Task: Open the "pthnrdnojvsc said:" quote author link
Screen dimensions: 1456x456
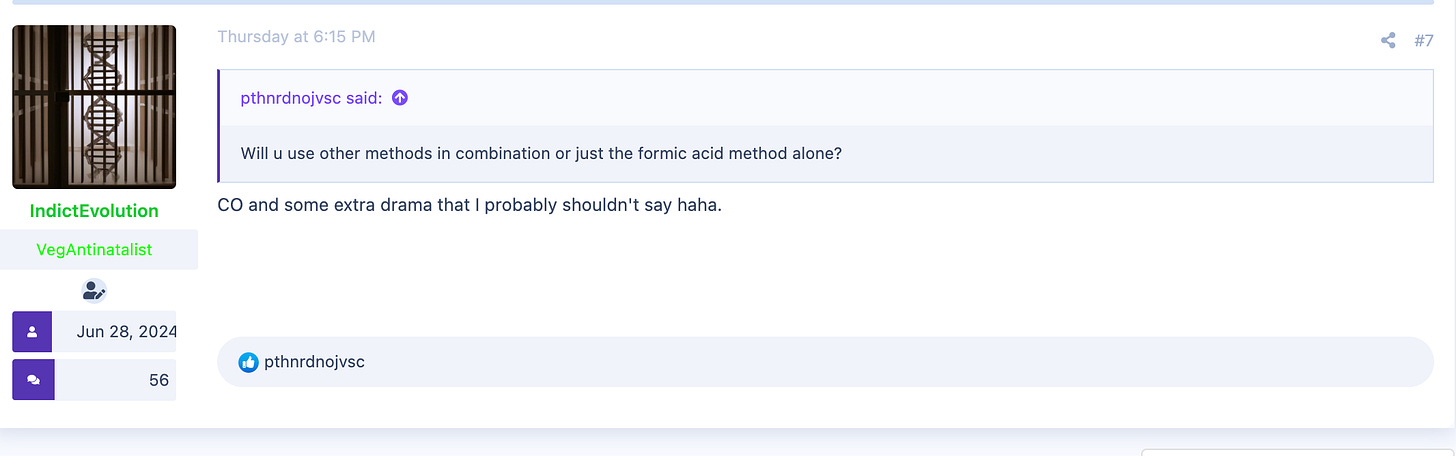Action: (x=311, y=98)
